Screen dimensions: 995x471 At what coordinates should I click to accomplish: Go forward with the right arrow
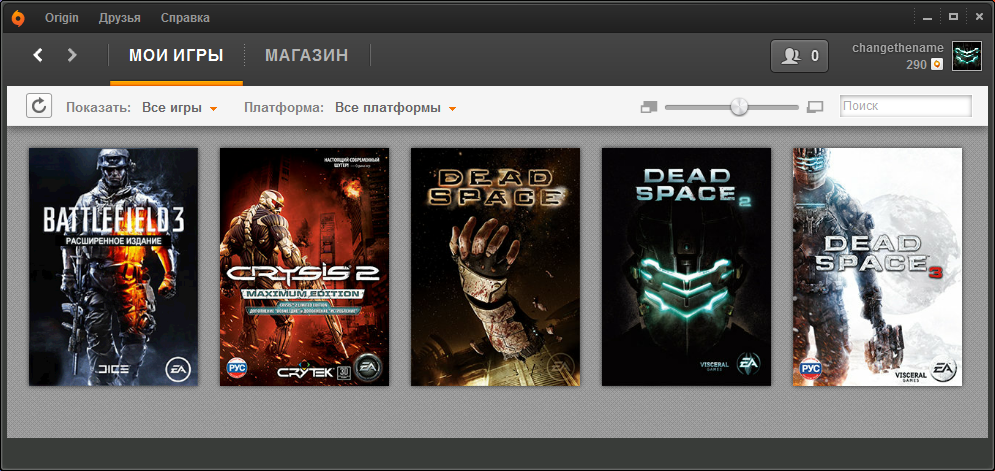point(72,55)
